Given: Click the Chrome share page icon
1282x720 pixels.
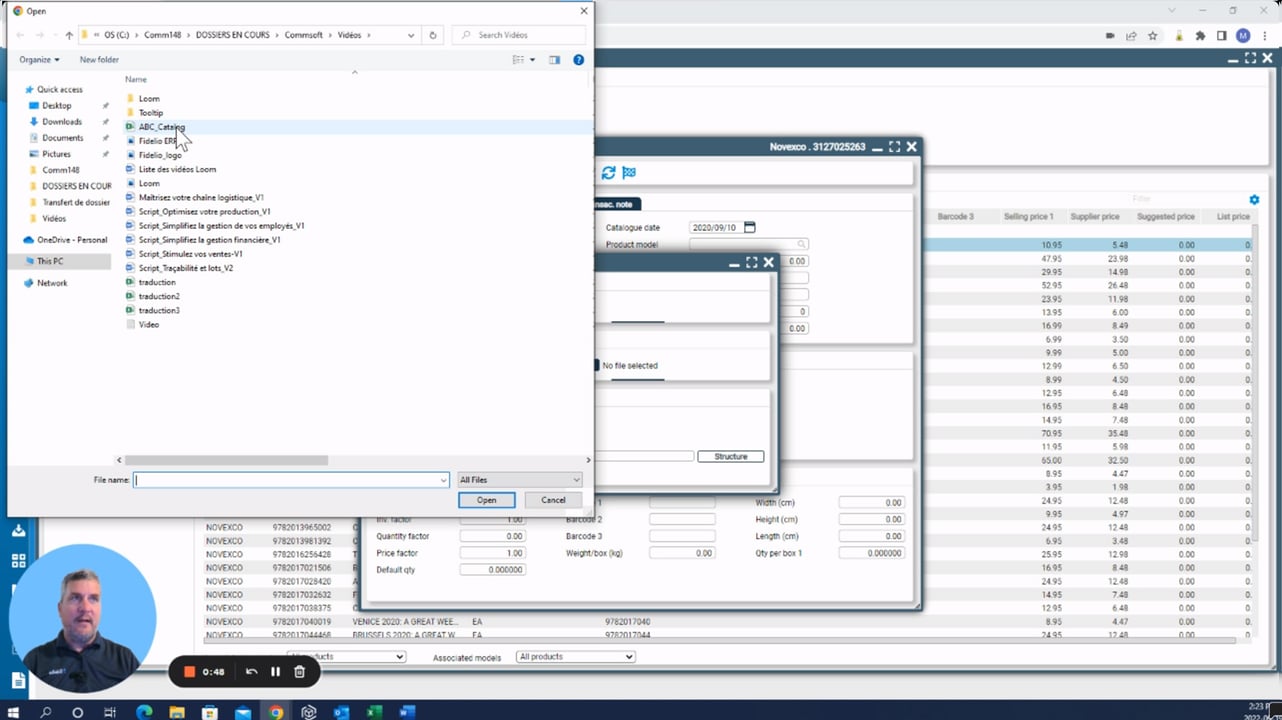Looking at the screenshot, I should pos(1131,36).
